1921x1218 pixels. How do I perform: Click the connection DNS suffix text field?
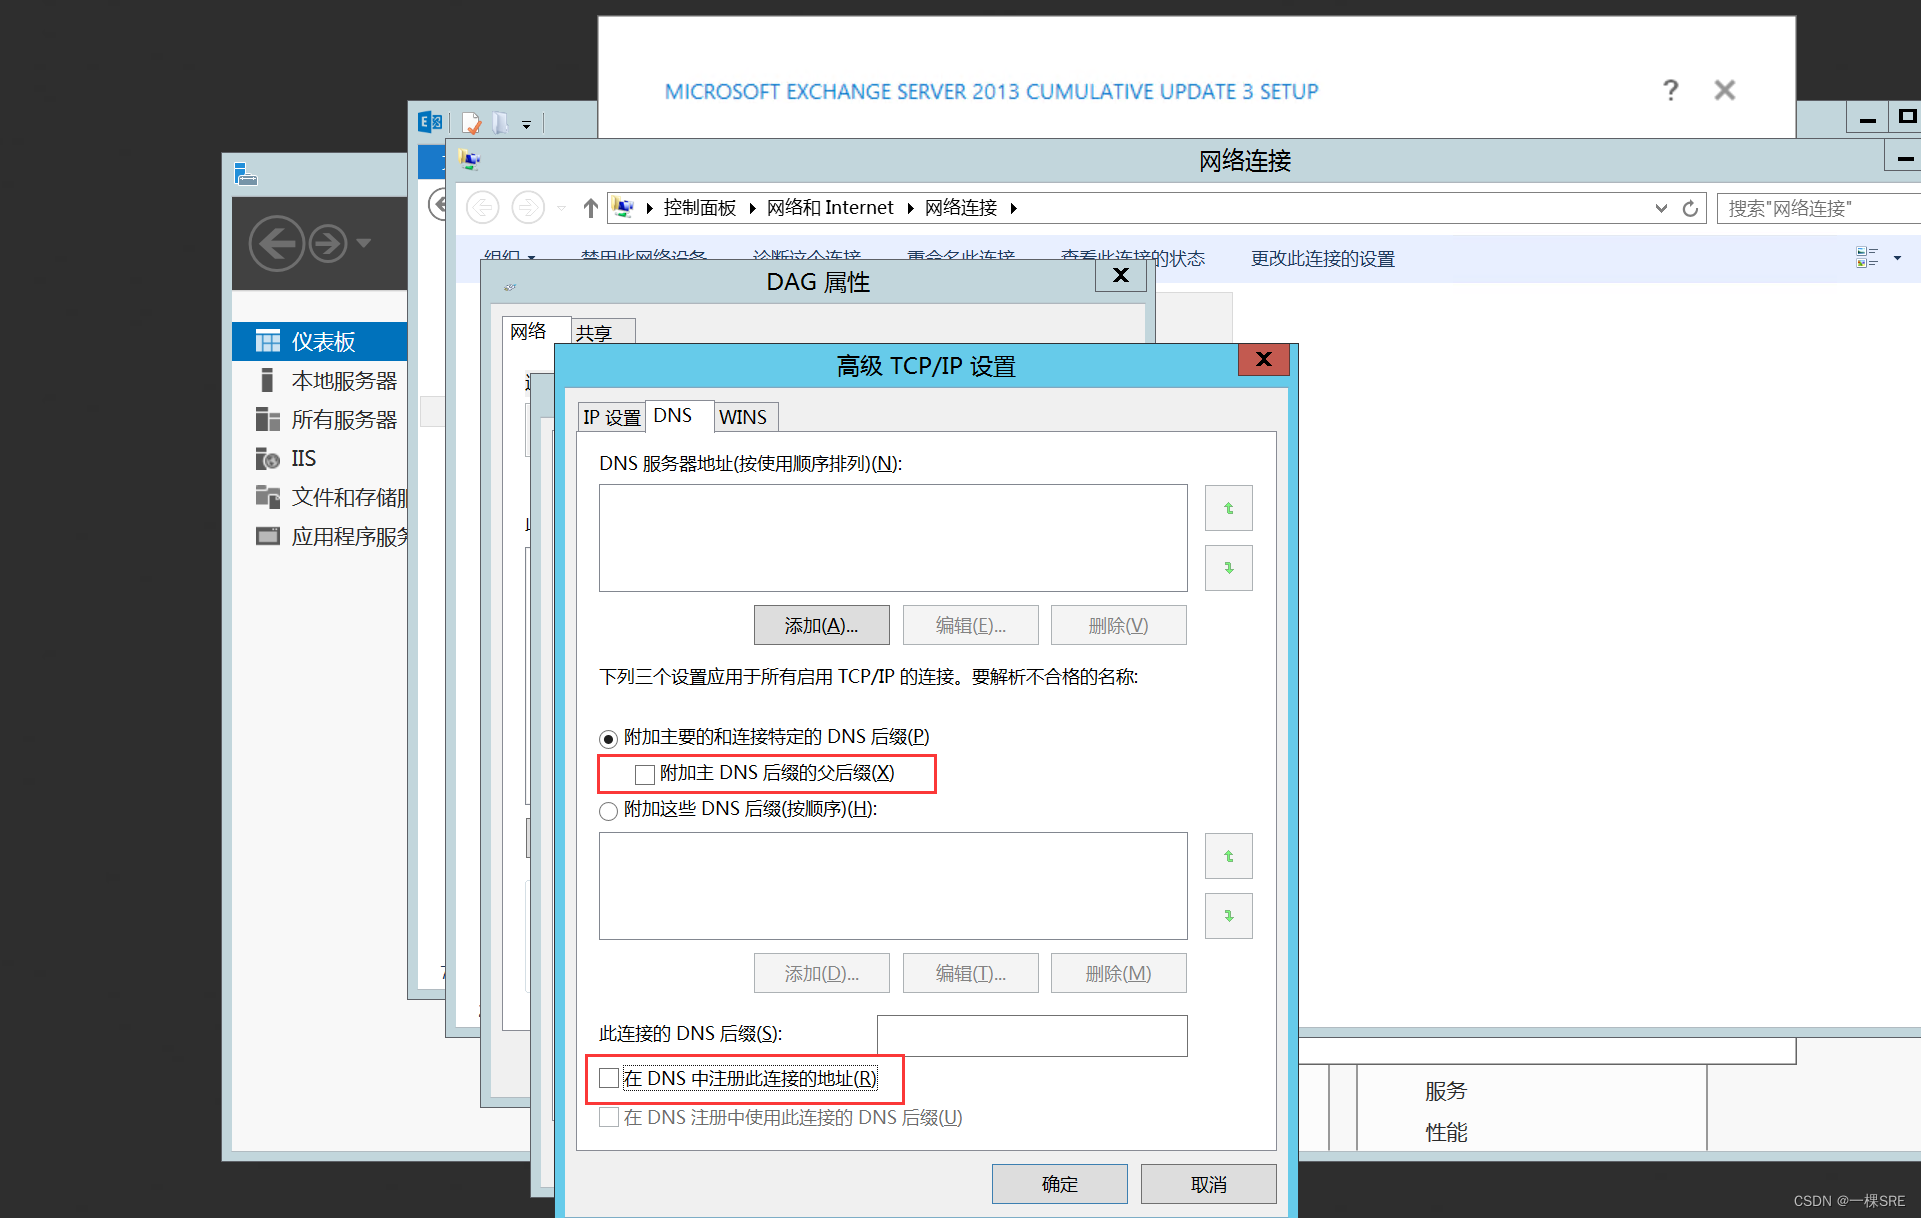[1031, 1035]
